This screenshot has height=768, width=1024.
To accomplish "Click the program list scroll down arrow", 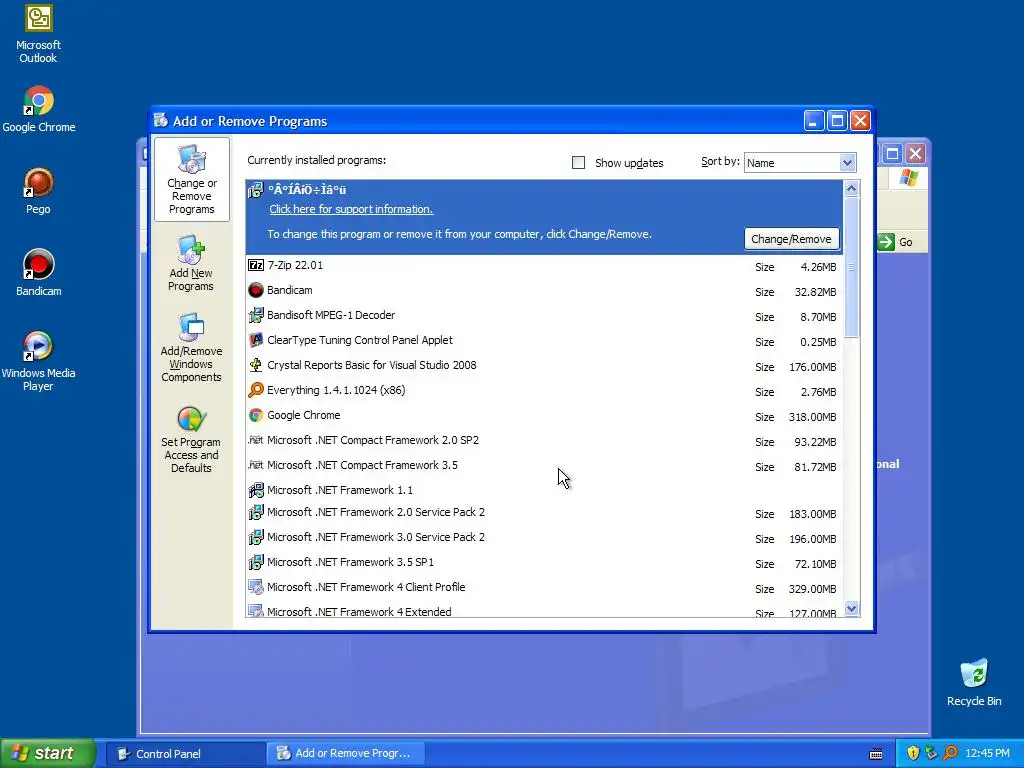I will pyautogui.click(x=851, y=609).
